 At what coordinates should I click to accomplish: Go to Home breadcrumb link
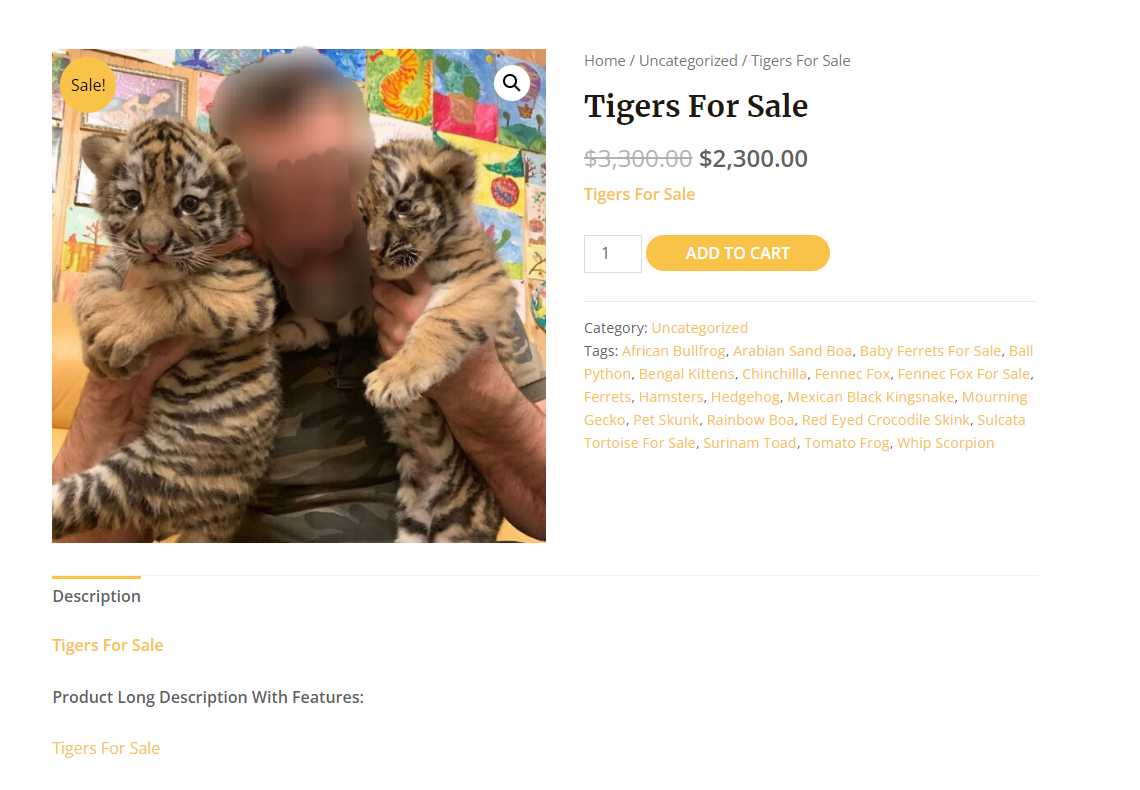click(x=605, y=61)
